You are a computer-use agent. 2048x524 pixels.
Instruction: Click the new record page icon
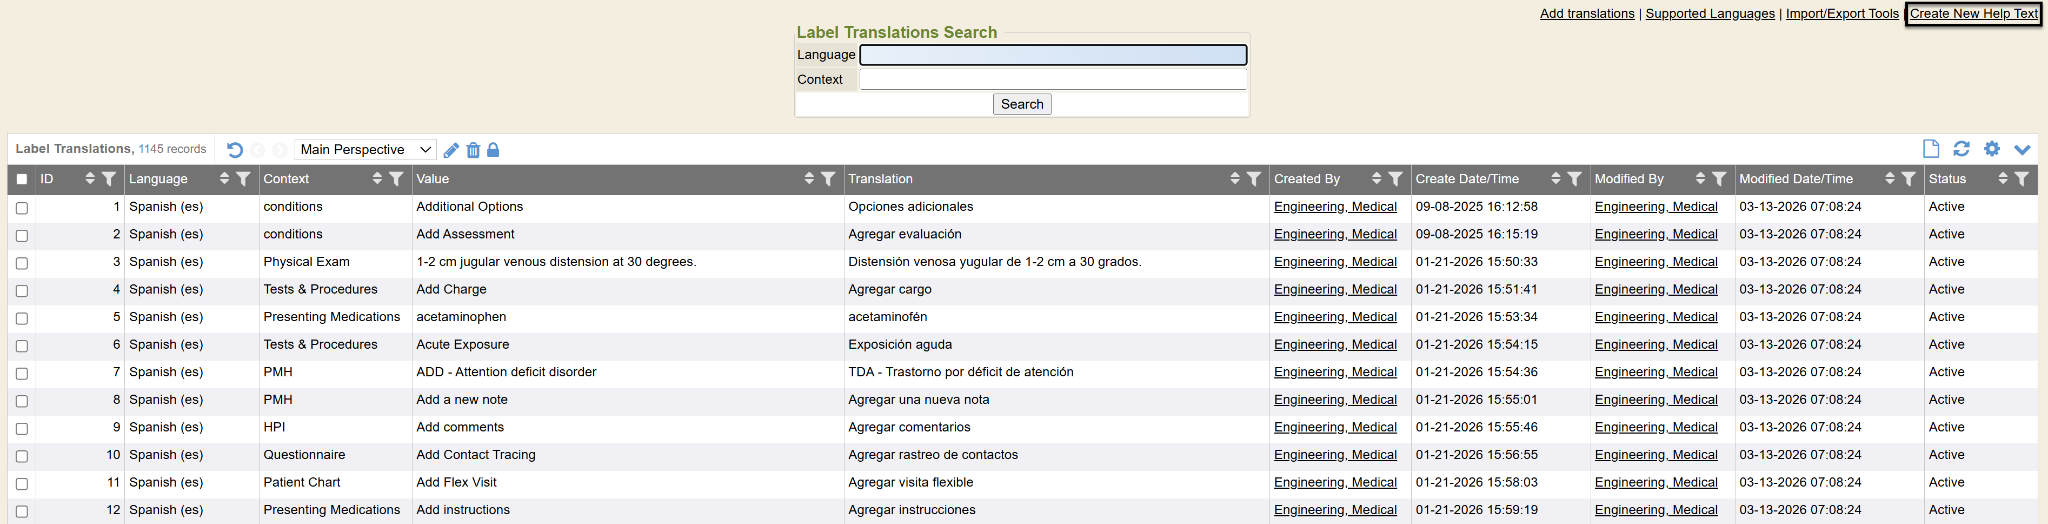click(1931, 149)
